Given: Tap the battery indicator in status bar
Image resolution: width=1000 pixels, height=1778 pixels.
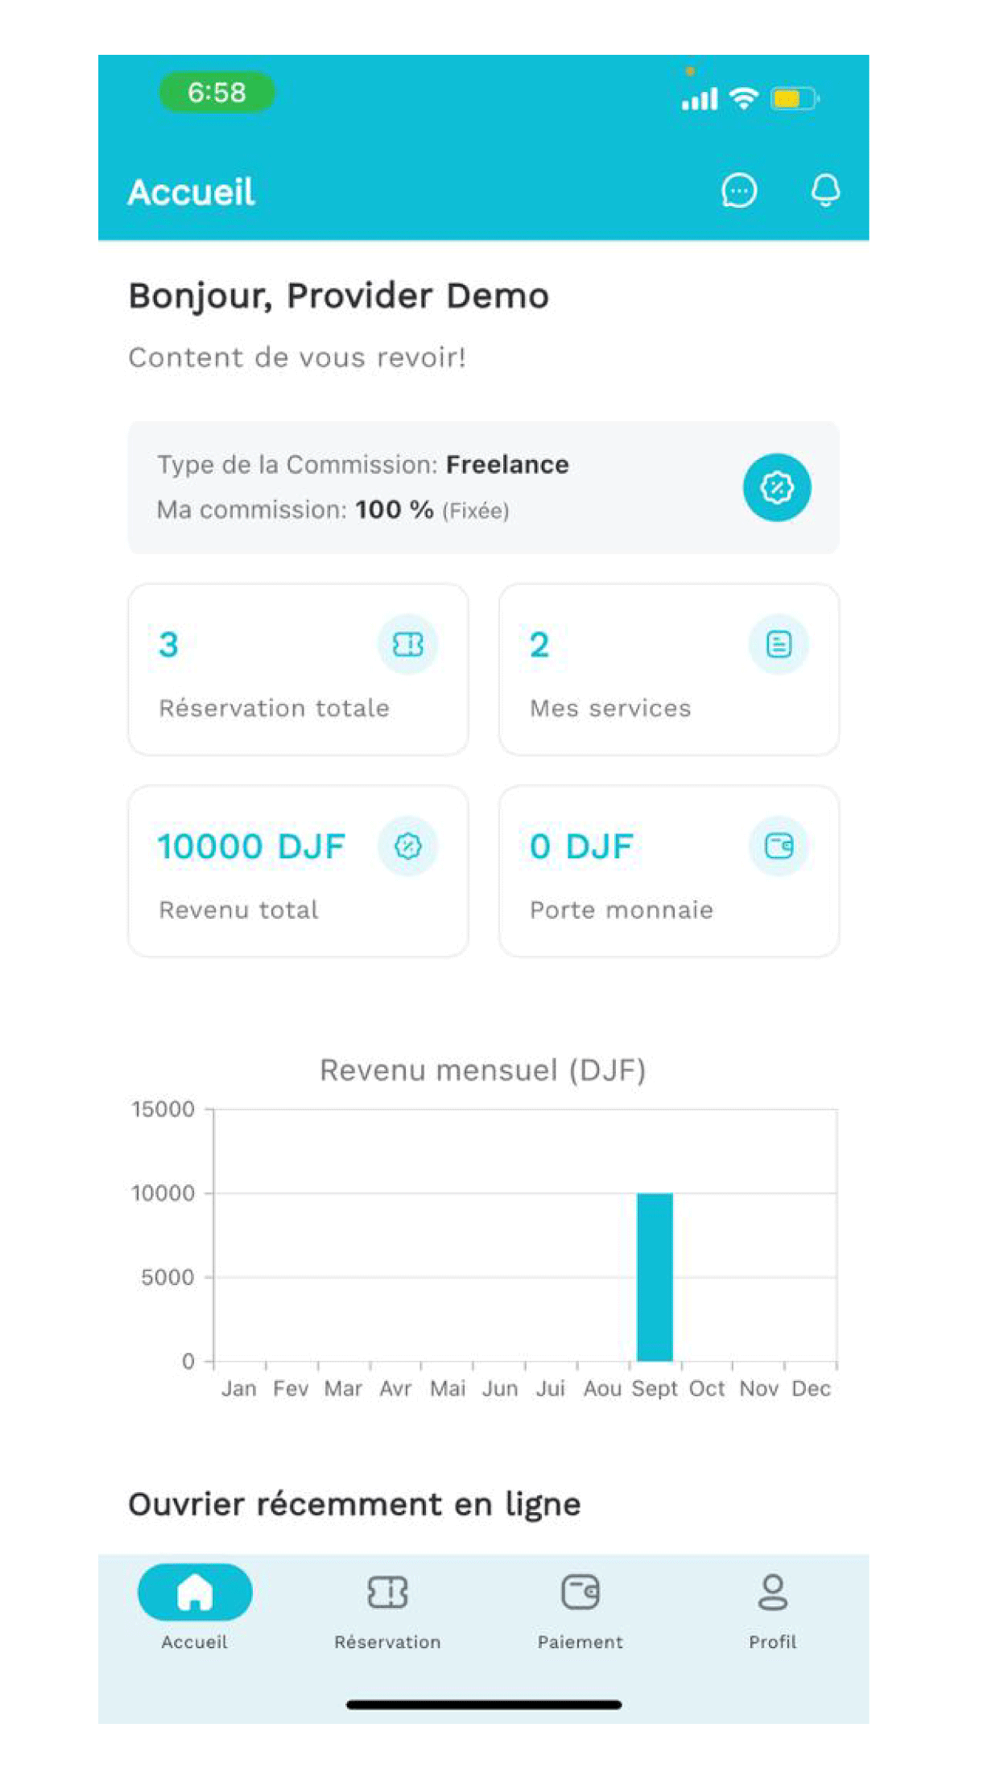Looking at the screenshot, I should [794, 98].
